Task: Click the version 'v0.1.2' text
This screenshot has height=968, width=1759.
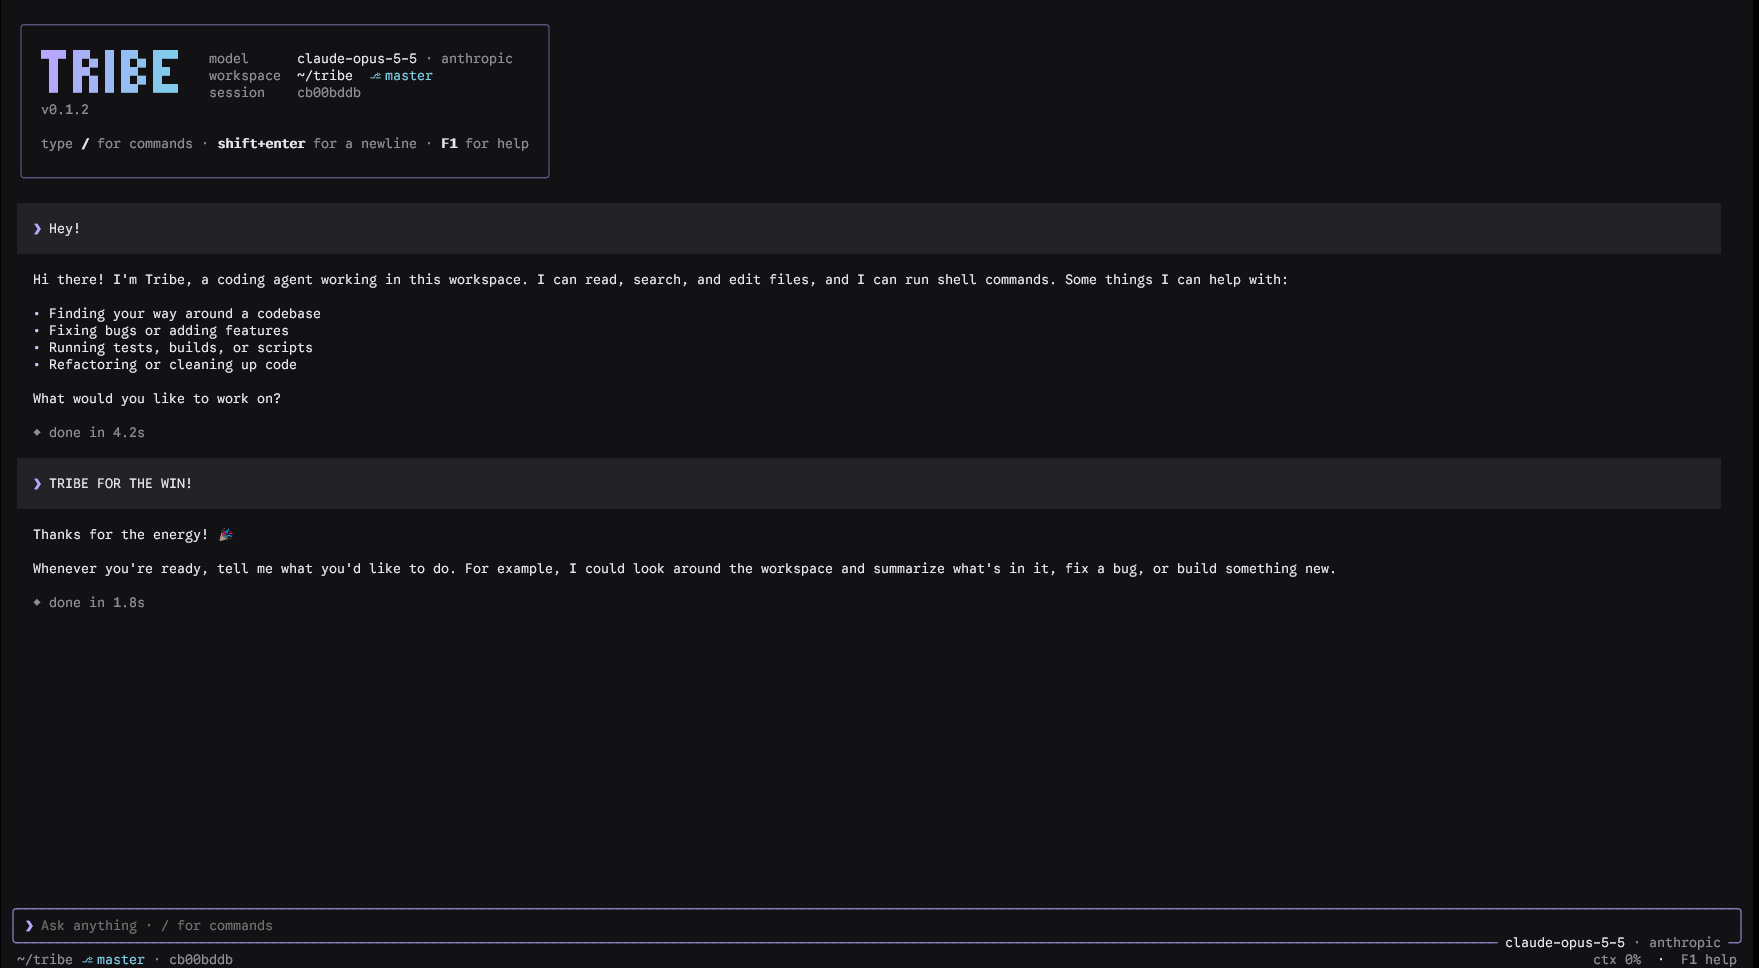Action: [x=65, y=110]
